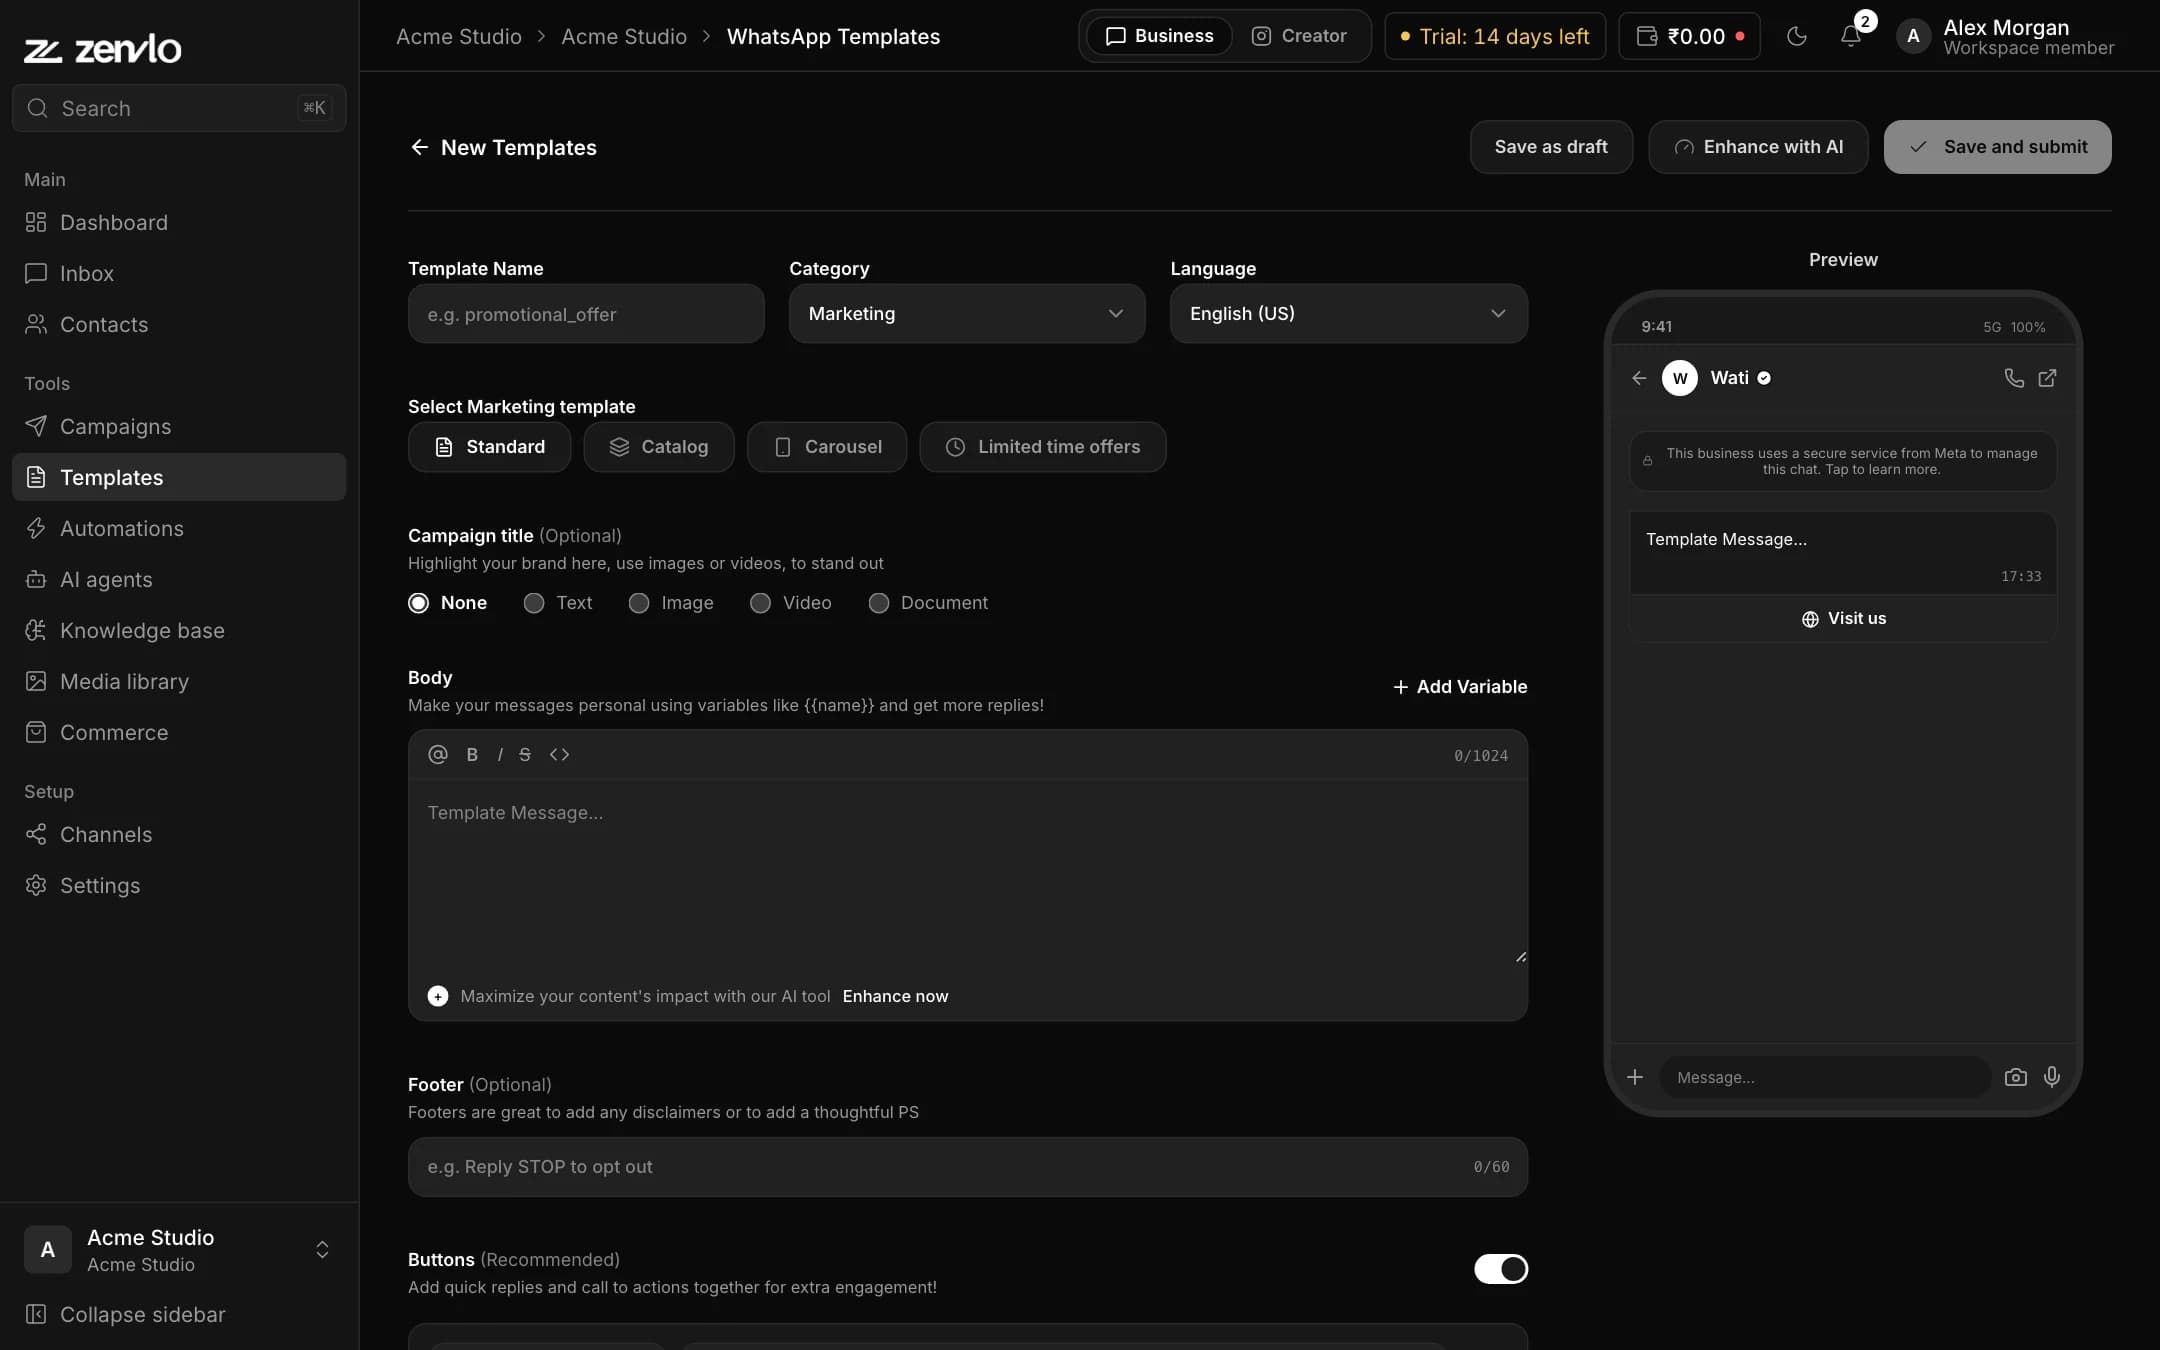2160x1350 pixels.
Task: Collapse the sidebar
Action: 125,1314
